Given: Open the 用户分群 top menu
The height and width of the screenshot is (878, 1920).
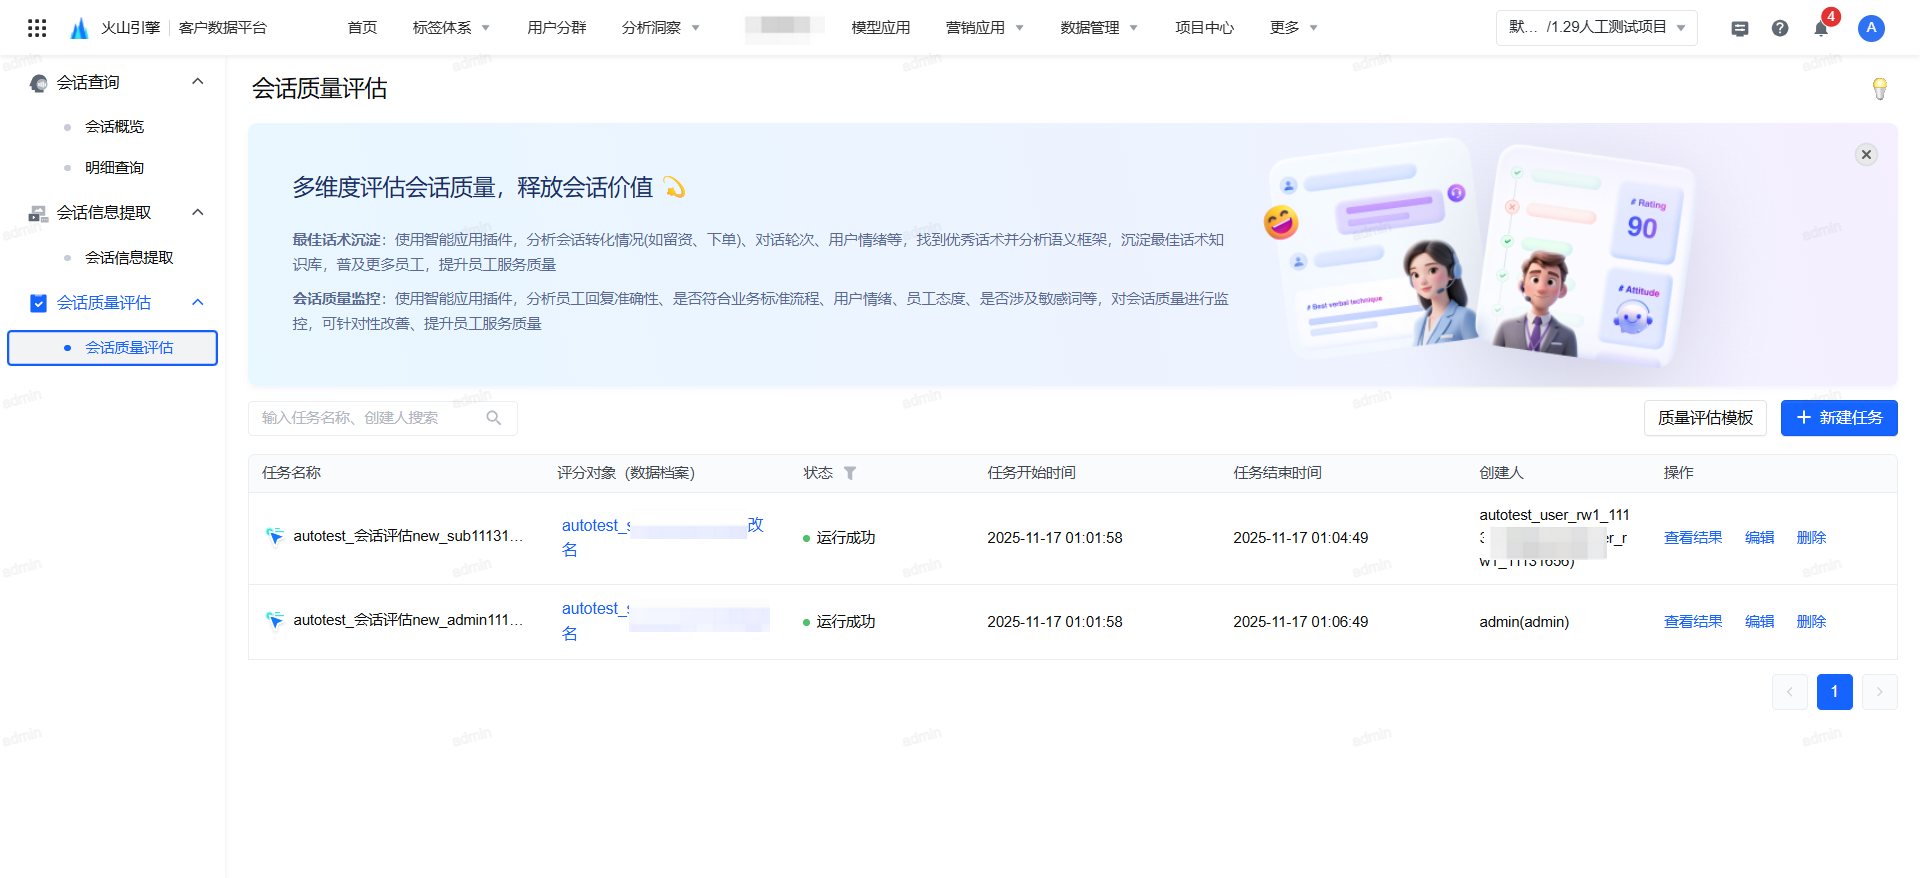Looking at the screenshot, I should pos(556,28).
